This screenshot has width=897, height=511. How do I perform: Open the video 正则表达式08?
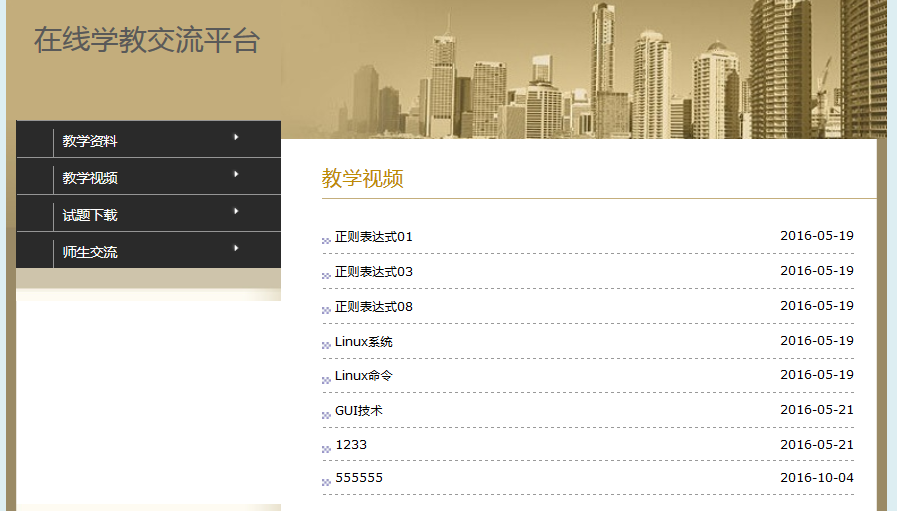[374, 307]
